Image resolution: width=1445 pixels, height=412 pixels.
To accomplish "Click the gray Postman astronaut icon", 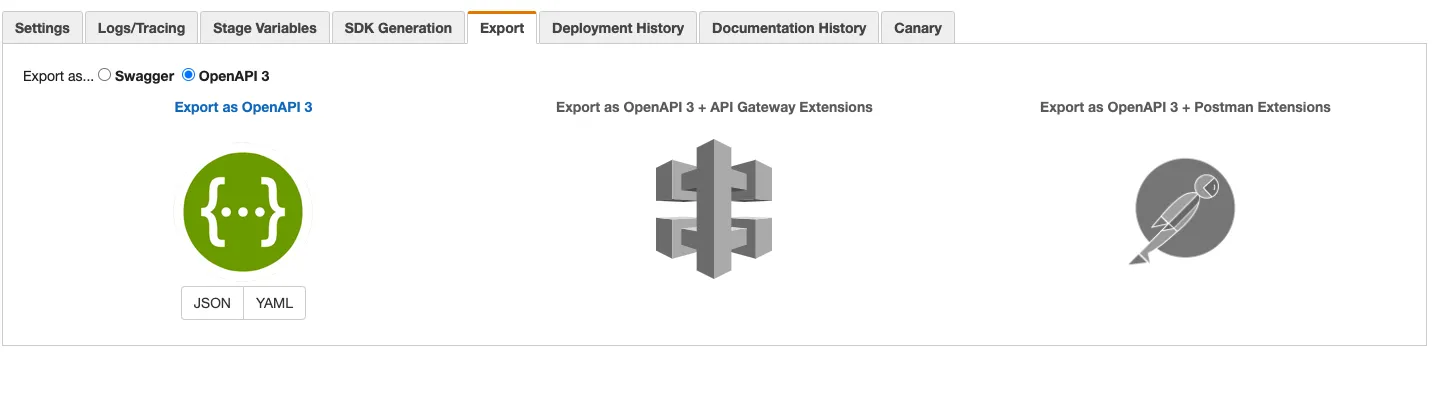I will pos(1183,211).
